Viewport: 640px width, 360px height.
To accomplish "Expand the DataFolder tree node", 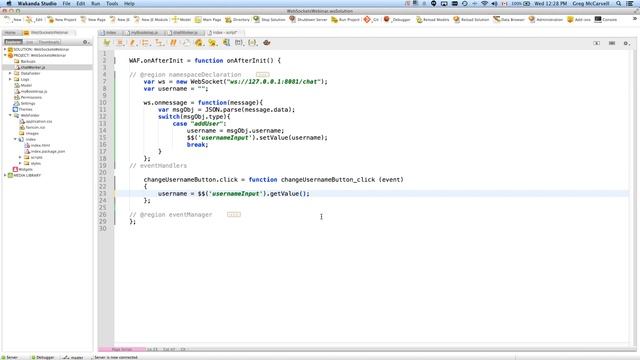I will tap(10, 73).
